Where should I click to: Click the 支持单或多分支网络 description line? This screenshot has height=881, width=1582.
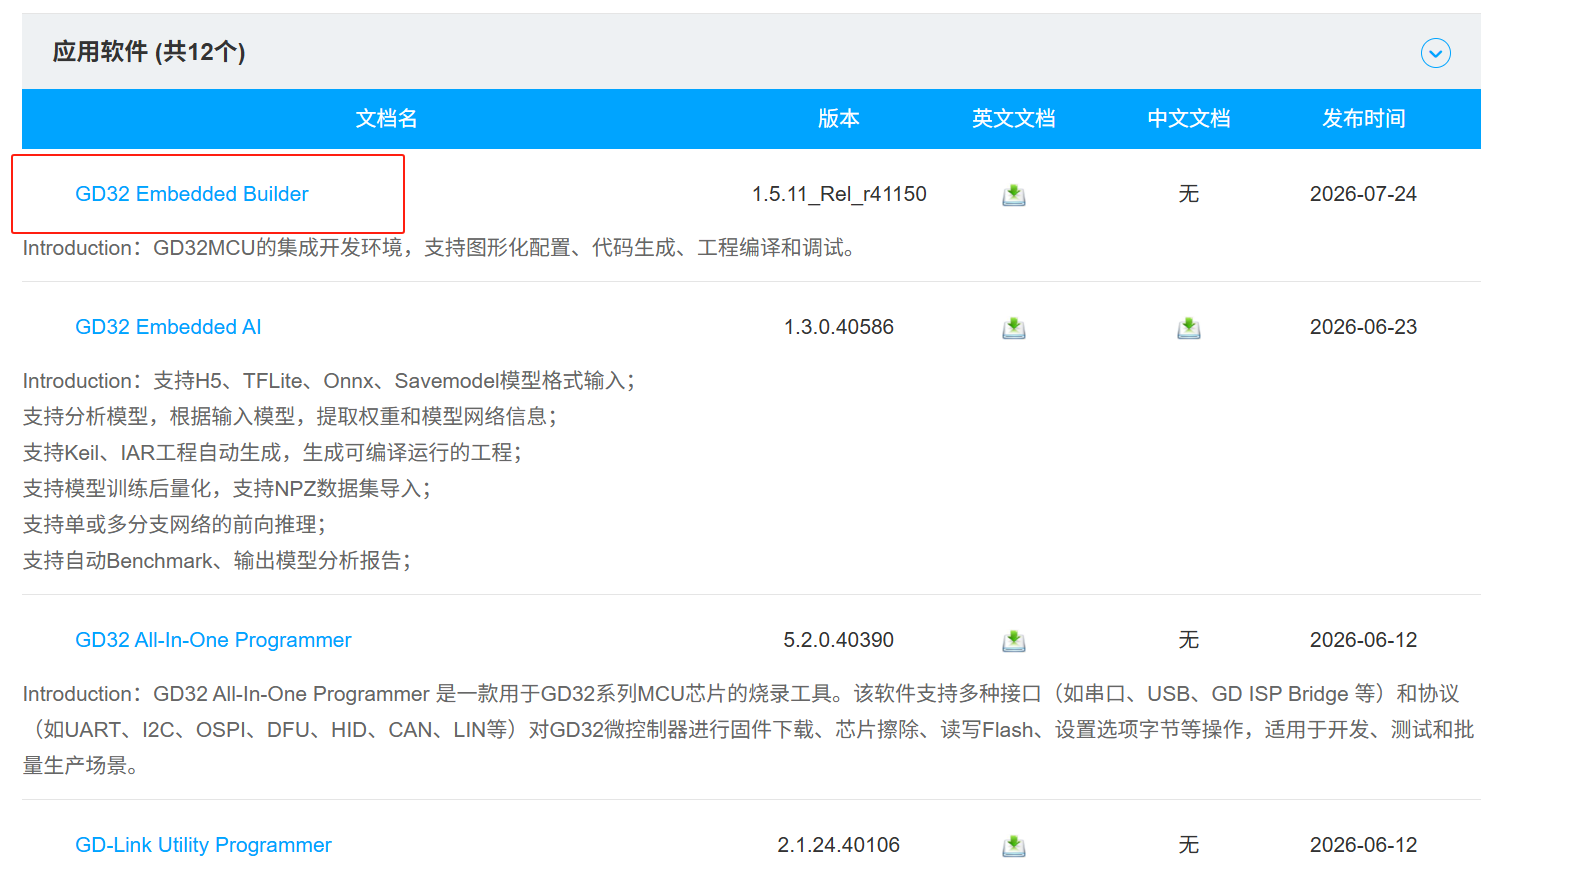click(x=174, y=525)
